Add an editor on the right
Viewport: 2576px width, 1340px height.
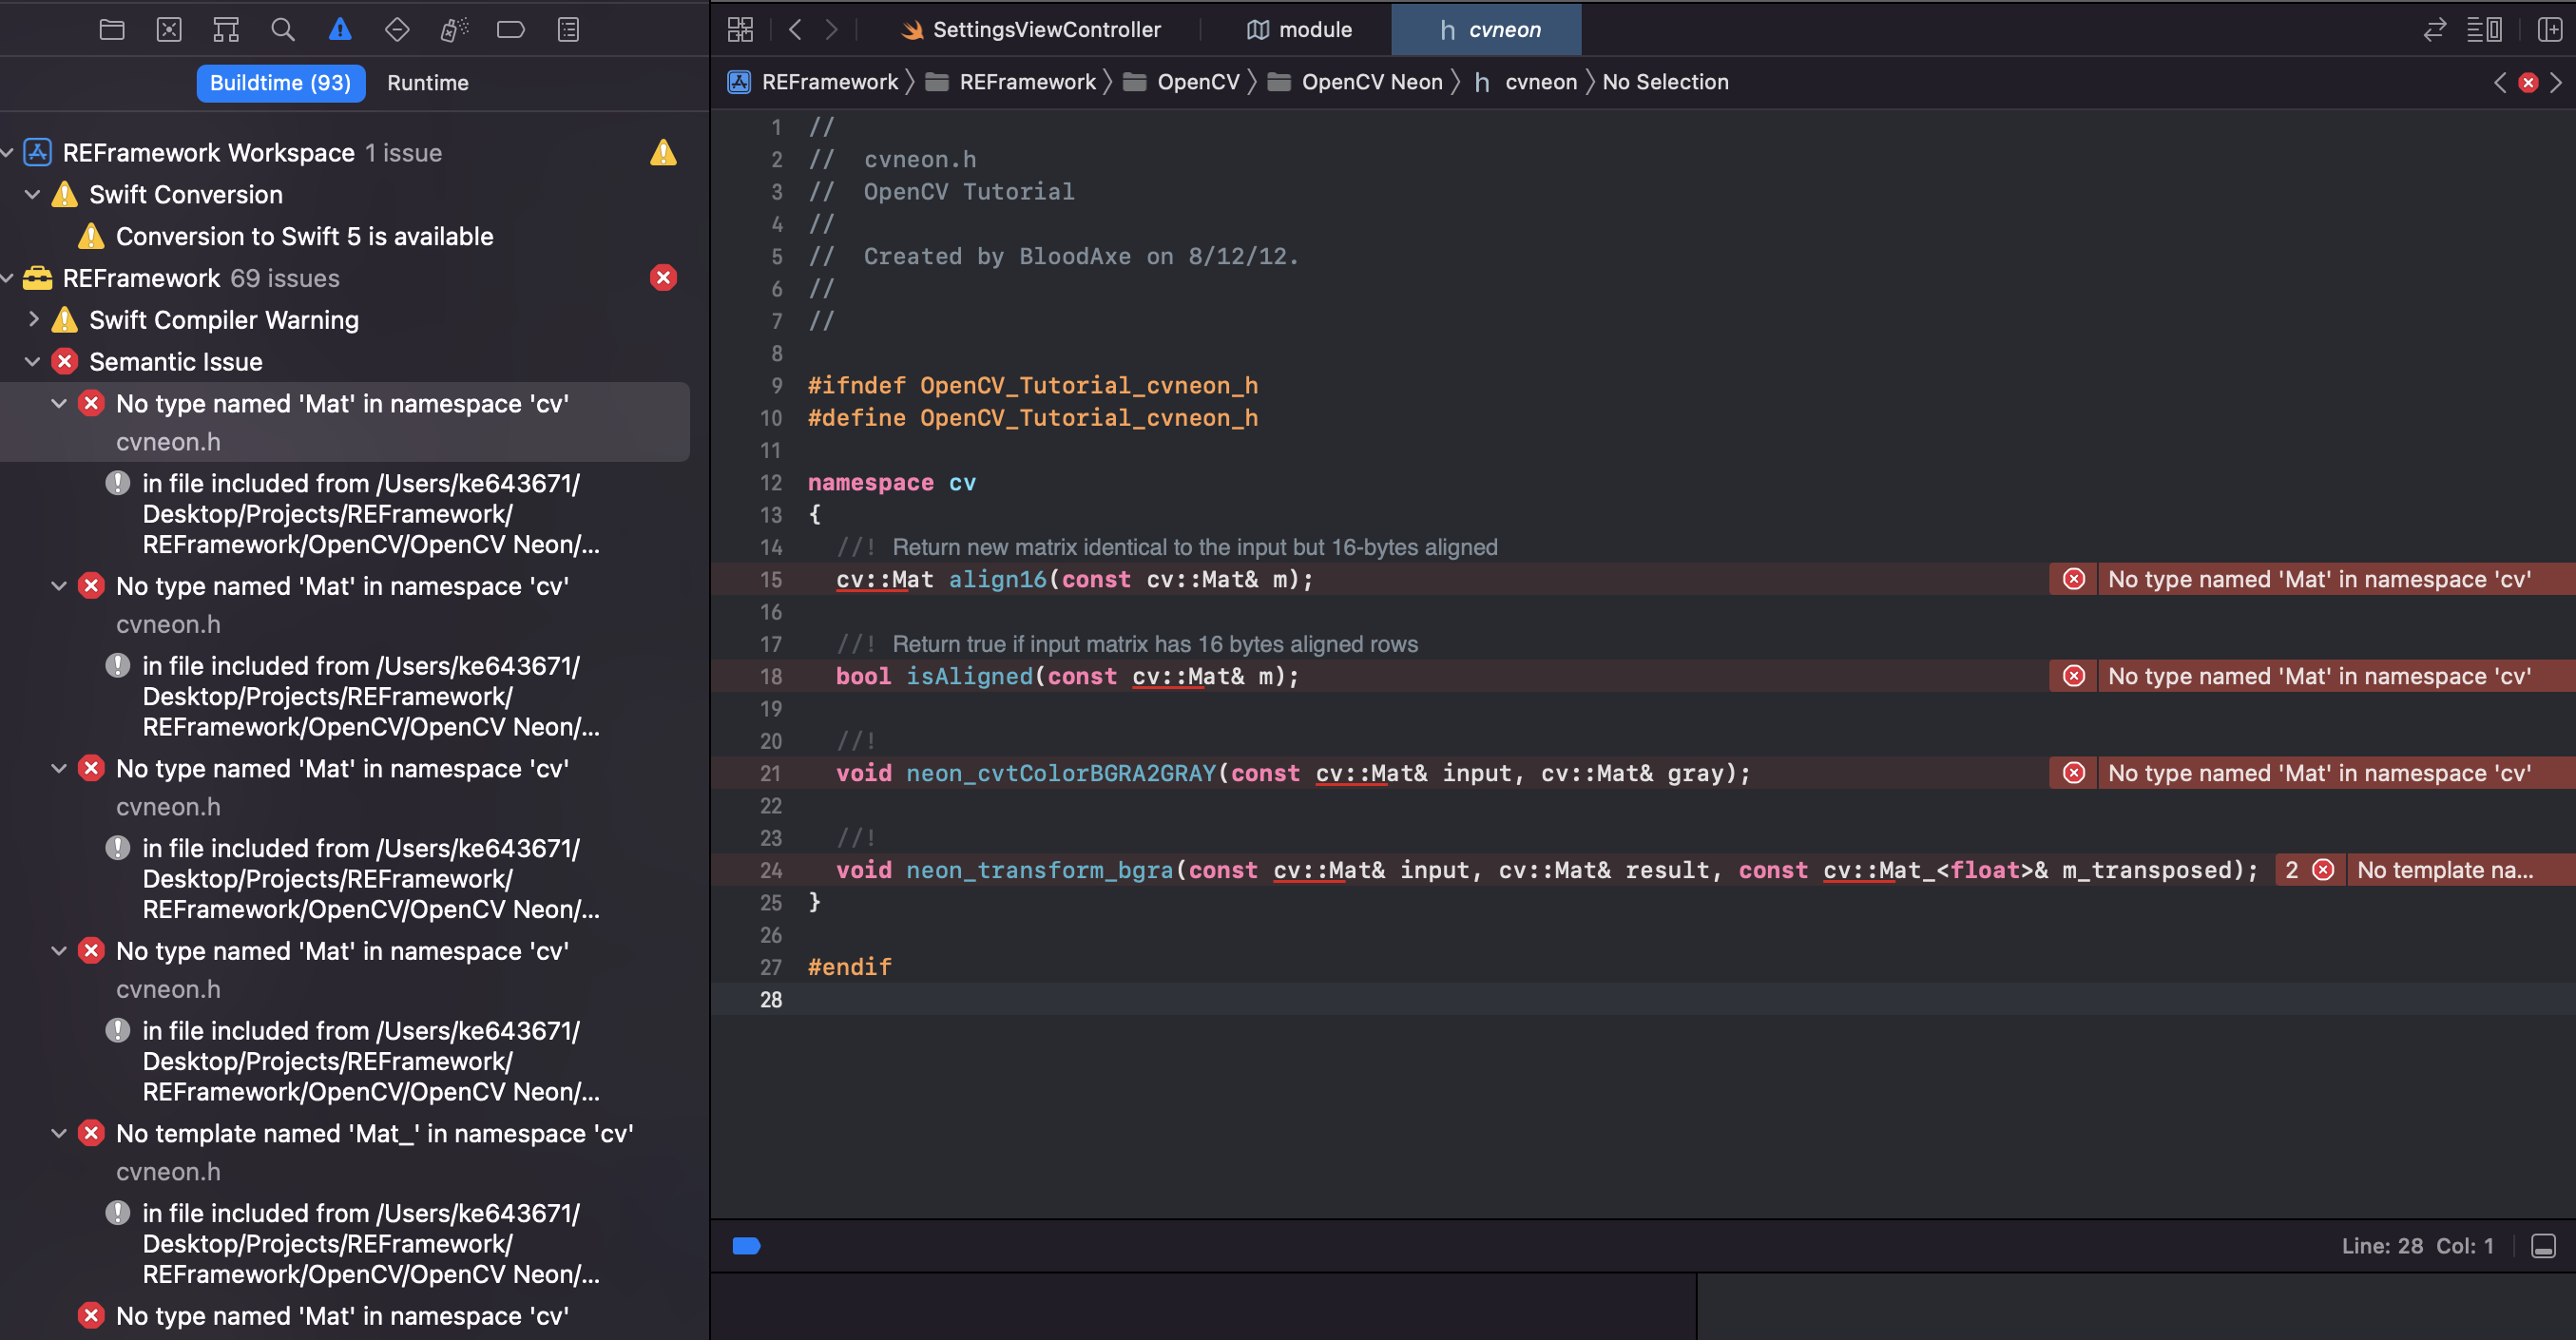pos(2549,30)
